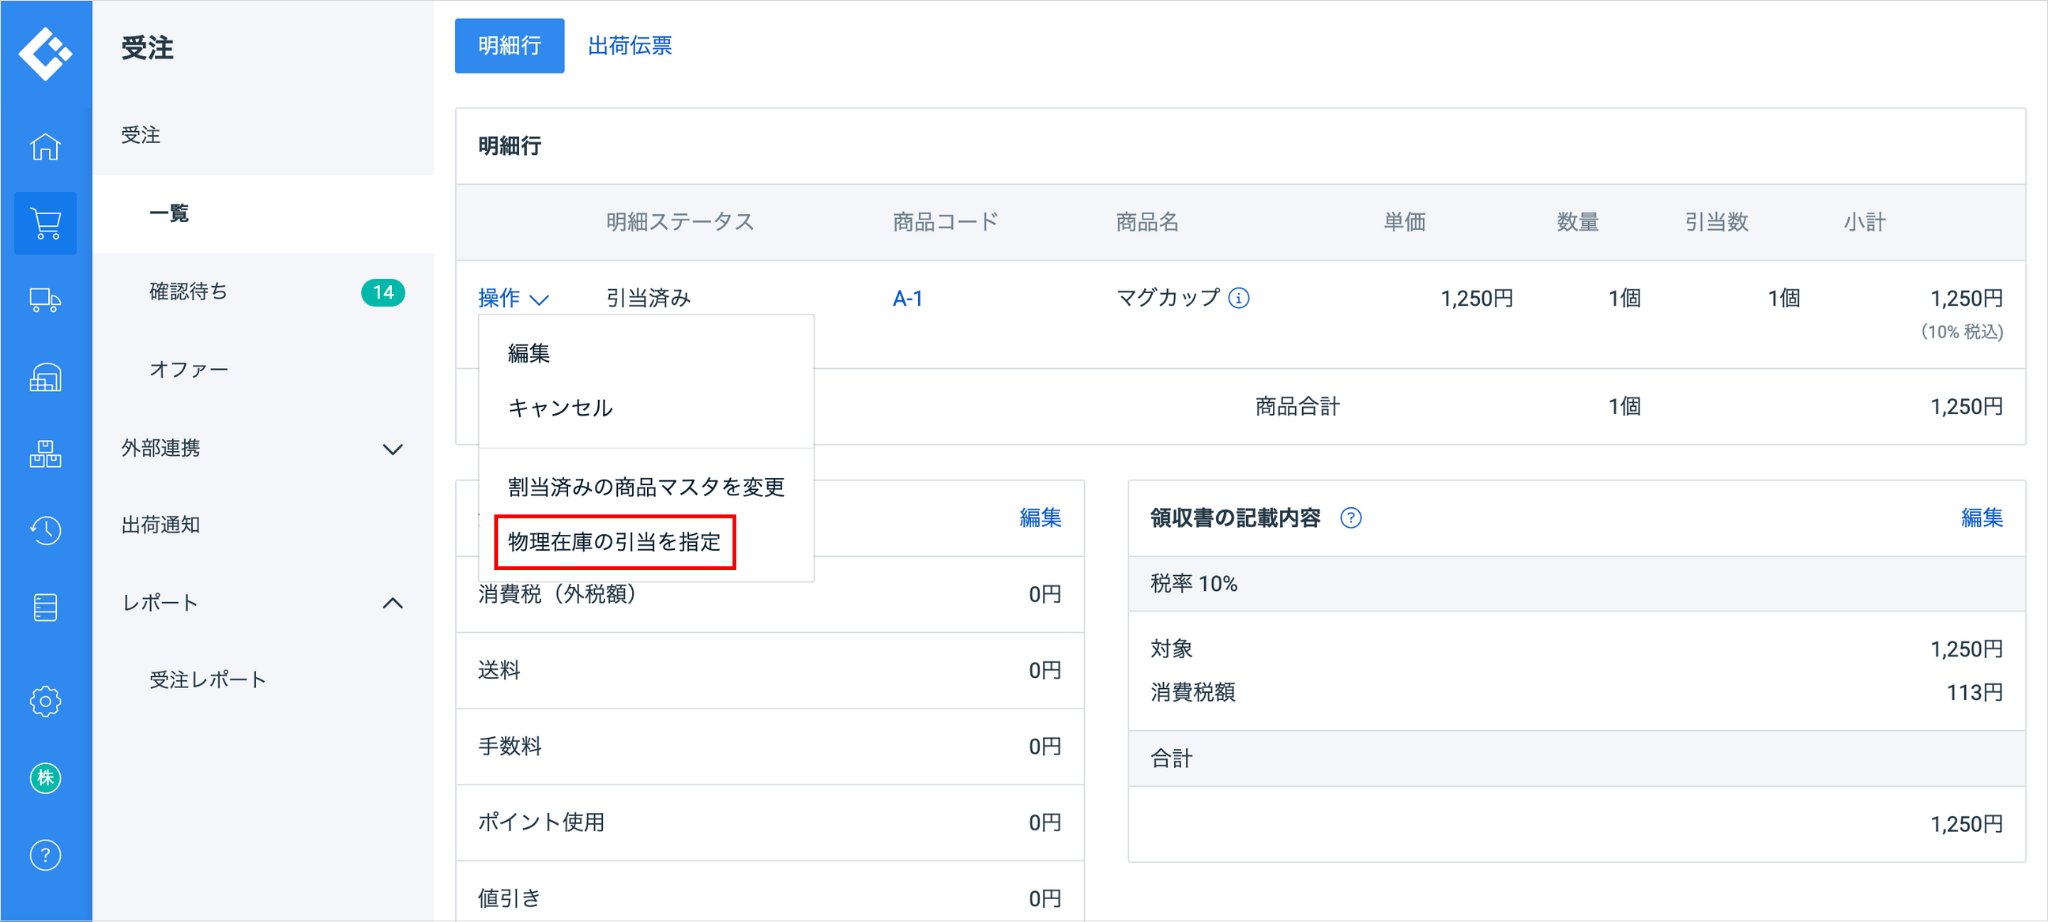Open the history clock icon
The height and width of the screenshot is (922, 2048).
pyautogui.click(x=46, y=530)
